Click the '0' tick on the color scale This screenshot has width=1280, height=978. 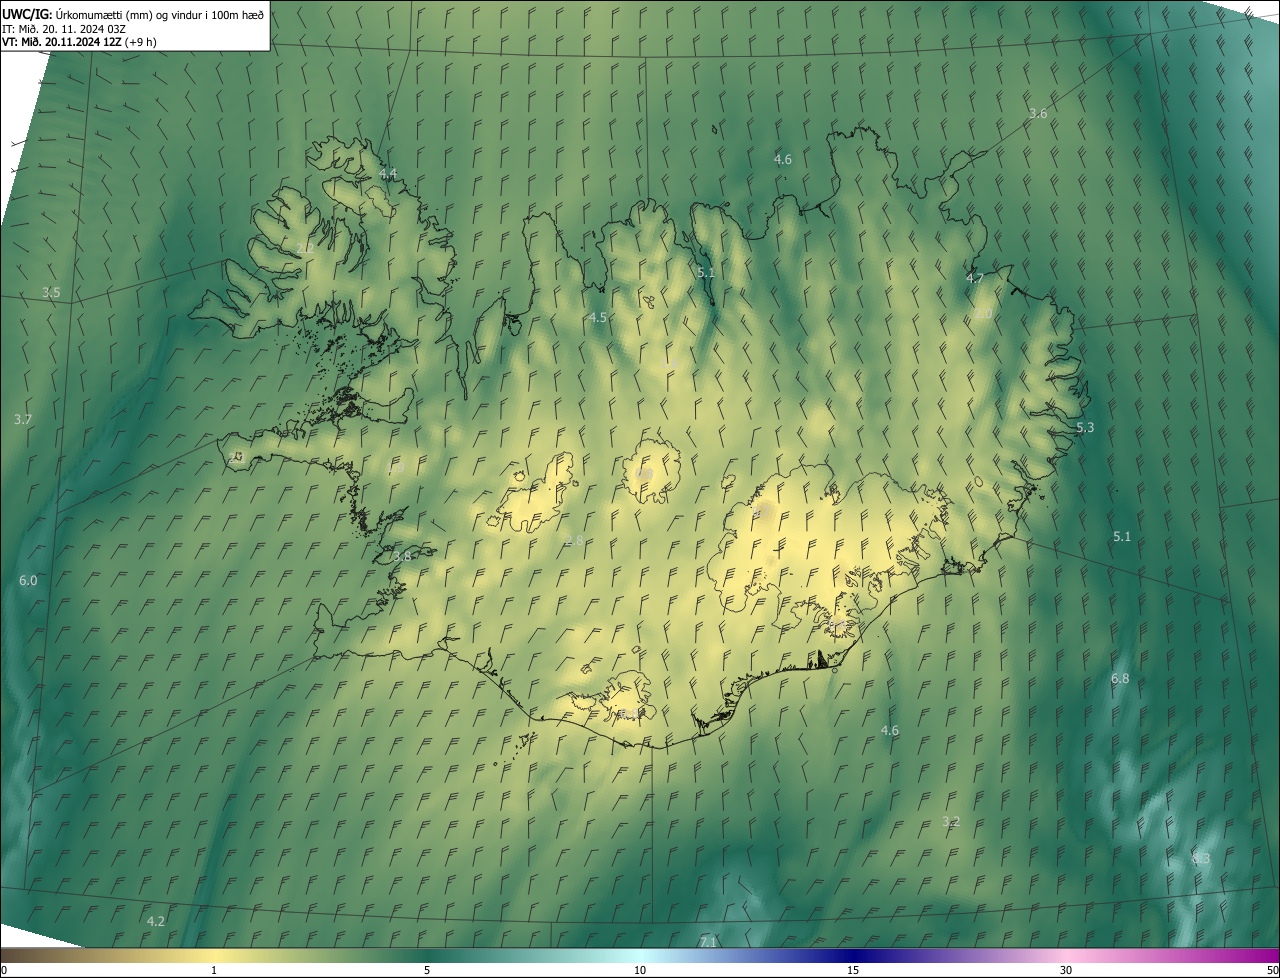coord(4,970)
